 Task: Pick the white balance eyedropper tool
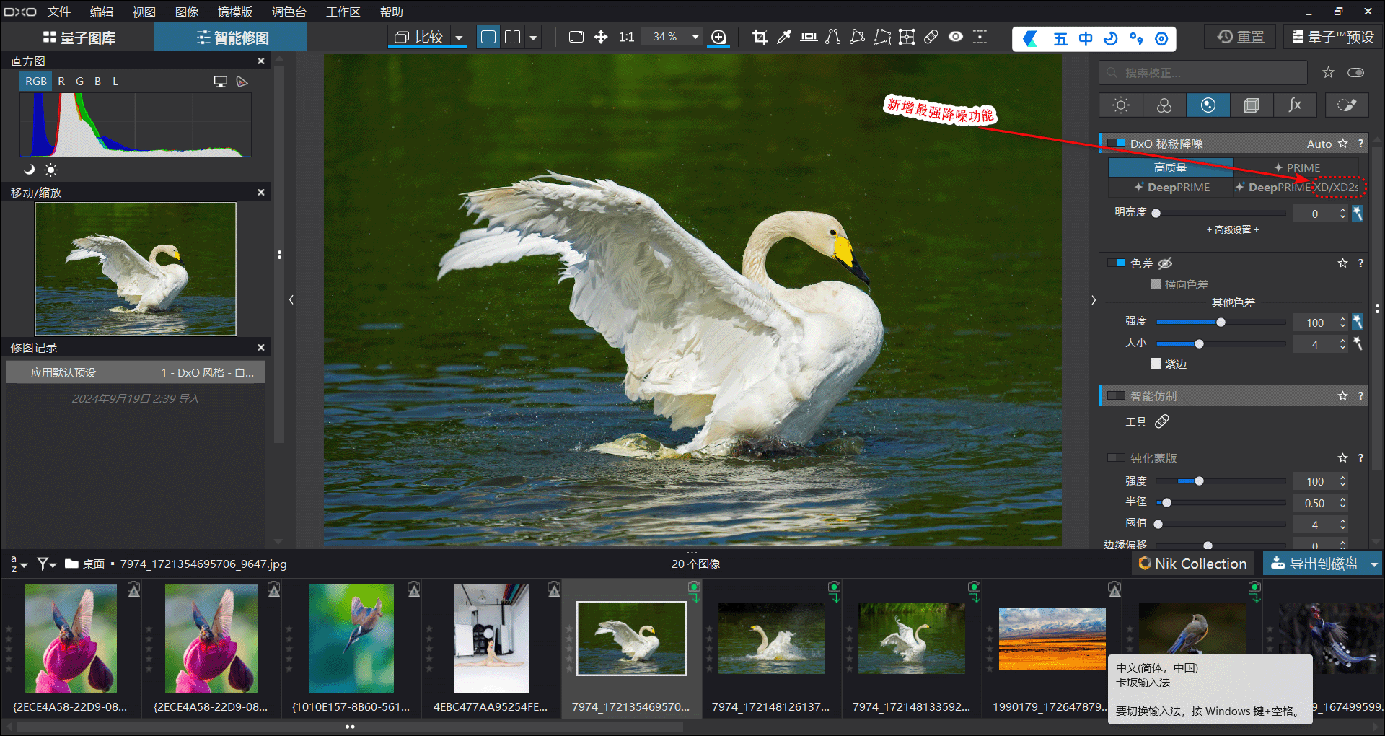click(785, 37)
